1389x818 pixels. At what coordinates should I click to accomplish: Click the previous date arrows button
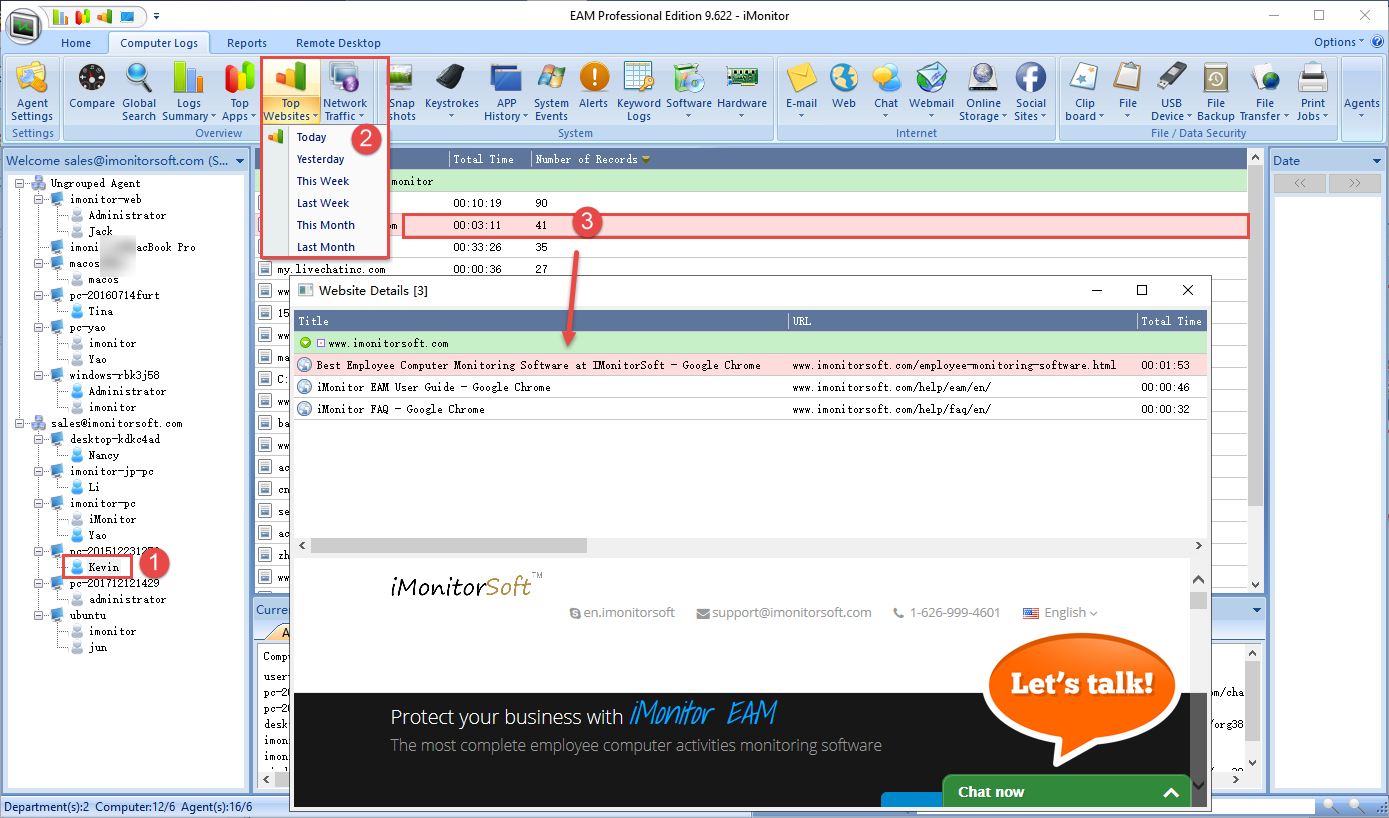tap(1300, 183)
